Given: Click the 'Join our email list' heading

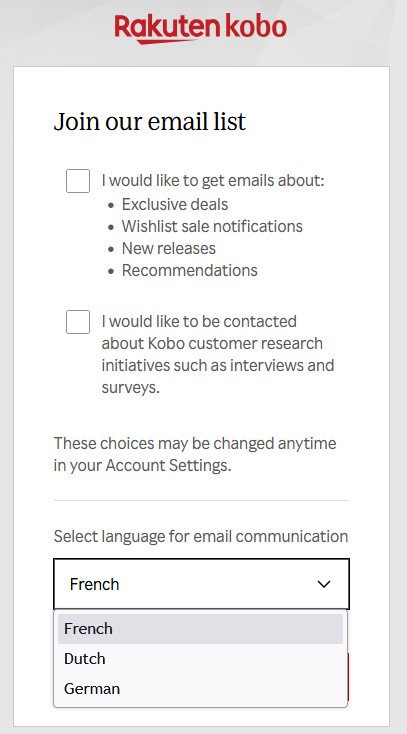Looking at the screenshot, I should [x=150, y=122].
